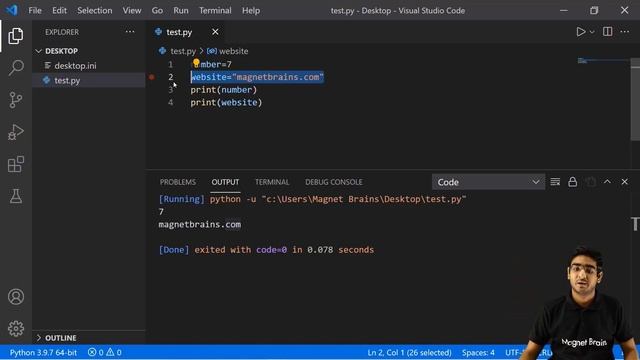
Task: Open the Source Control view
Action: [x=16, y=100]
